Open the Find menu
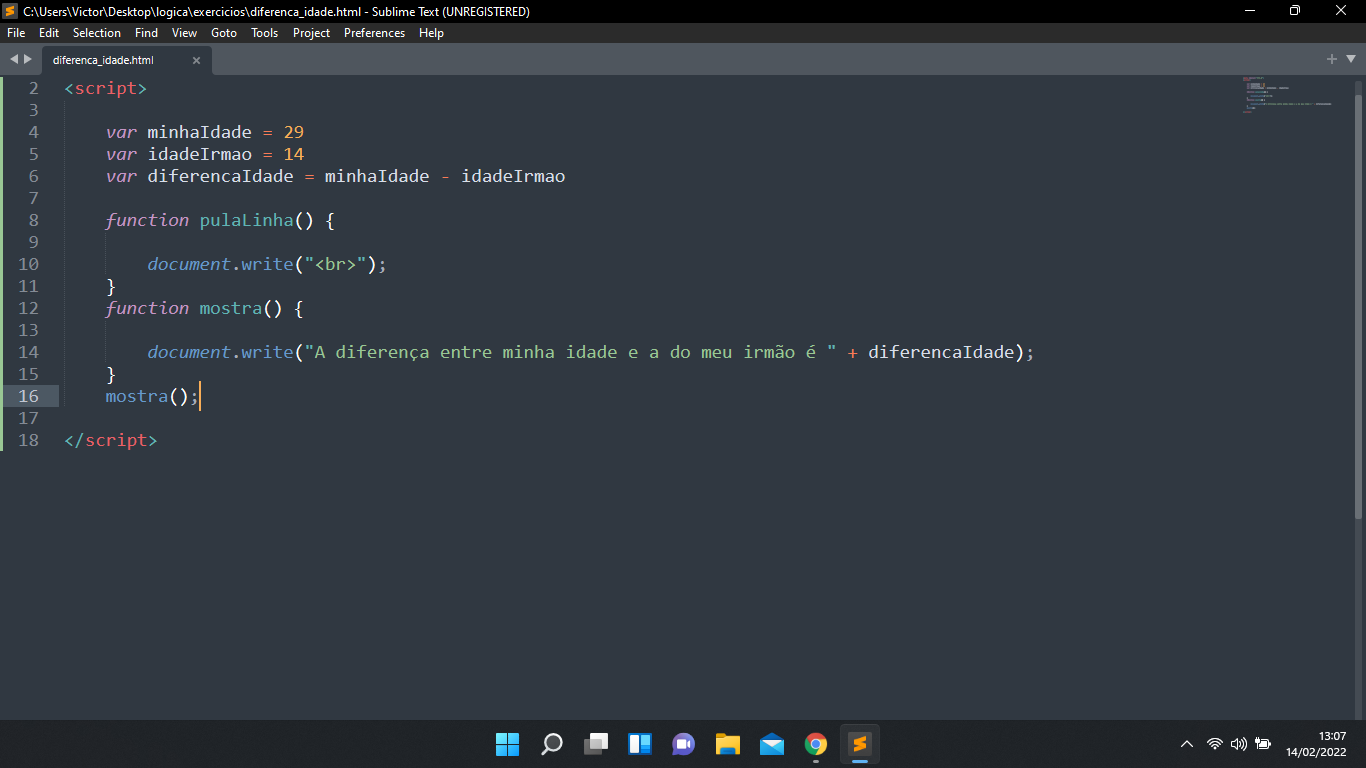Viewport: 1366px width, 768px height. [x=146, y=33]
